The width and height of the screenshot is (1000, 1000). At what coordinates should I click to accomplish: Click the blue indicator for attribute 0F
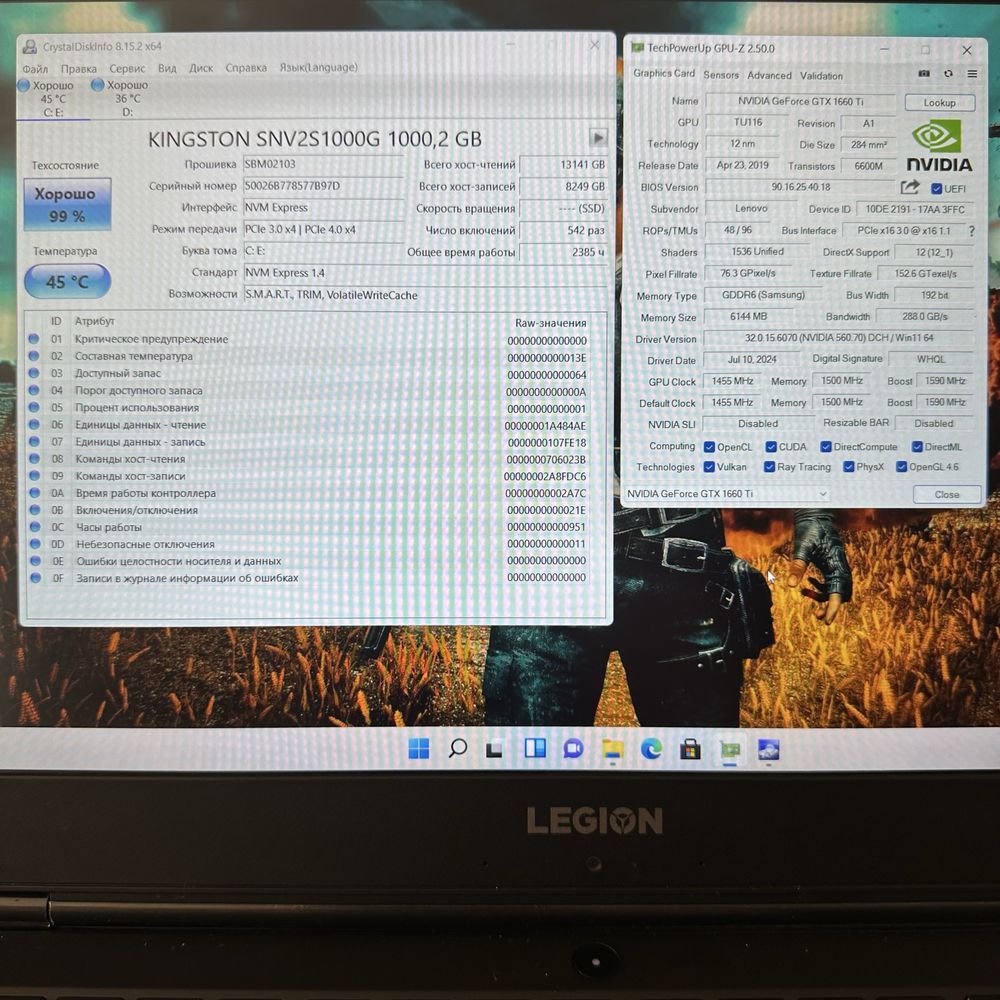tap(36, 578)
